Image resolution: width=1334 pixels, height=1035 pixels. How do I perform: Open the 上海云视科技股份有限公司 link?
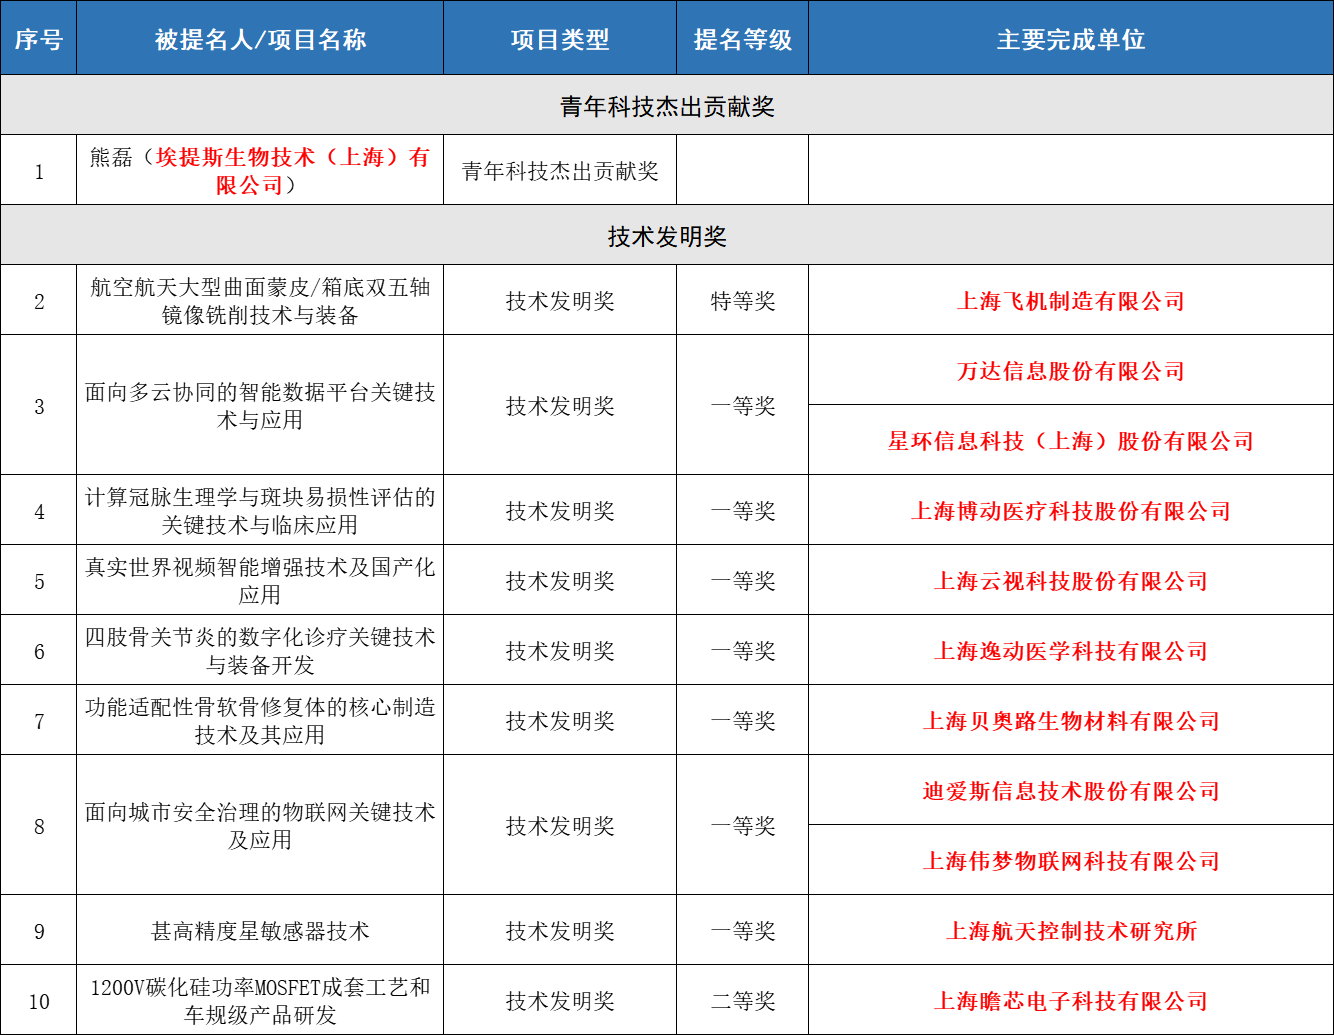tap(1070, 581)
